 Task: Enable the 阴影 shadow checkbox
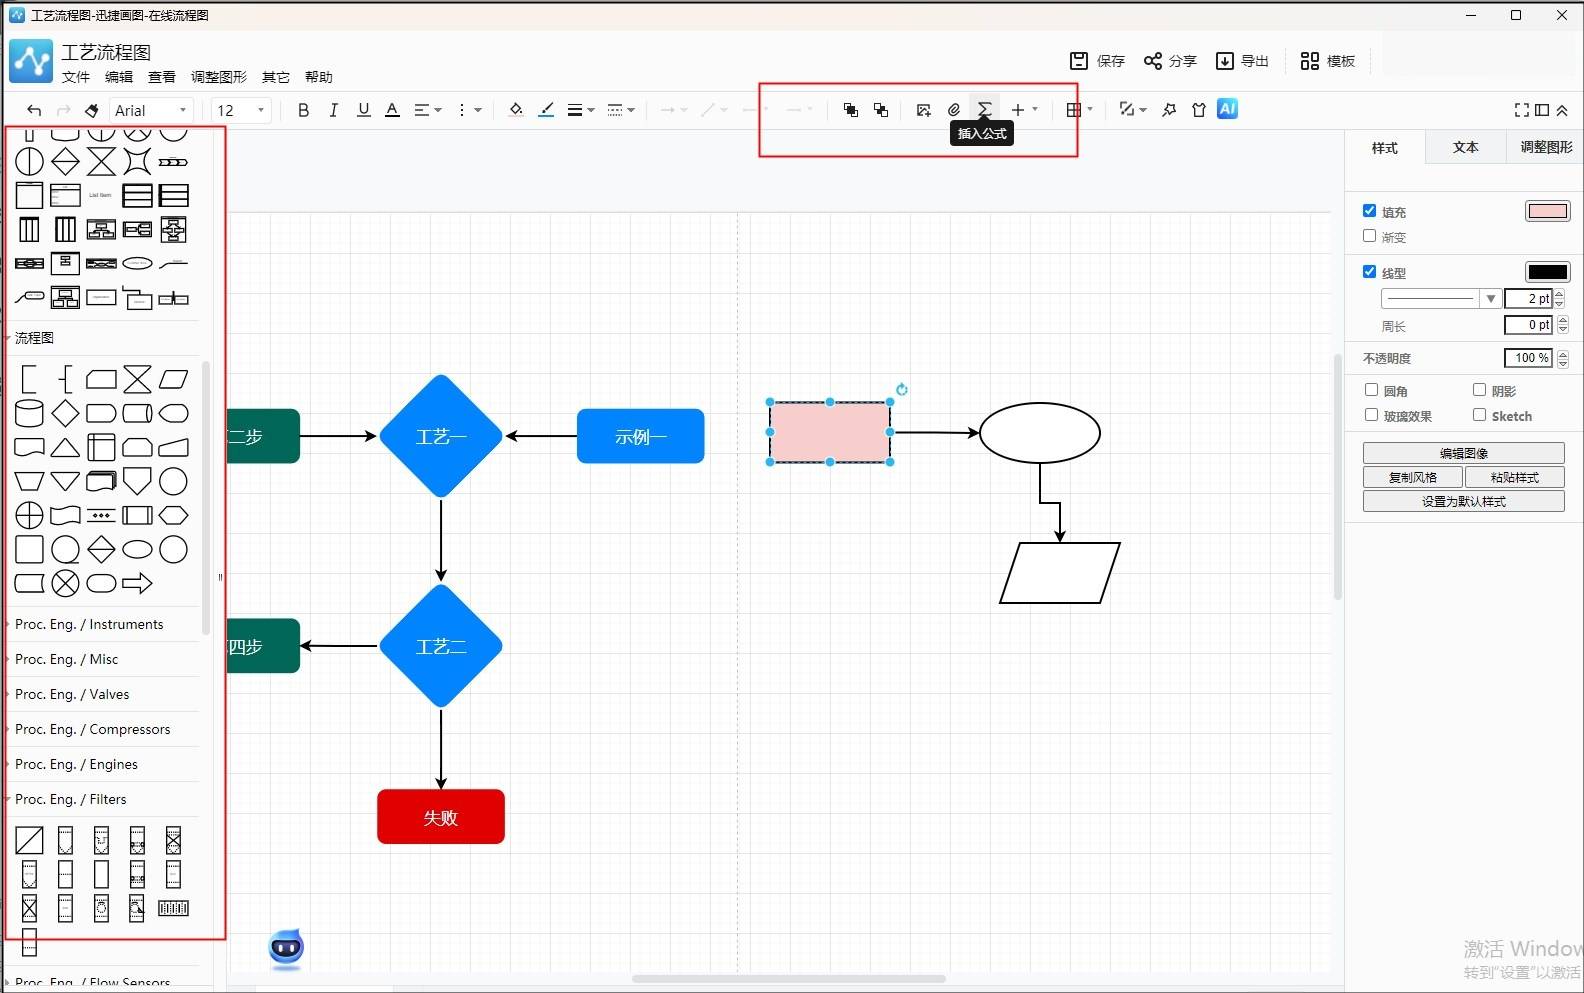(1480, 390)
